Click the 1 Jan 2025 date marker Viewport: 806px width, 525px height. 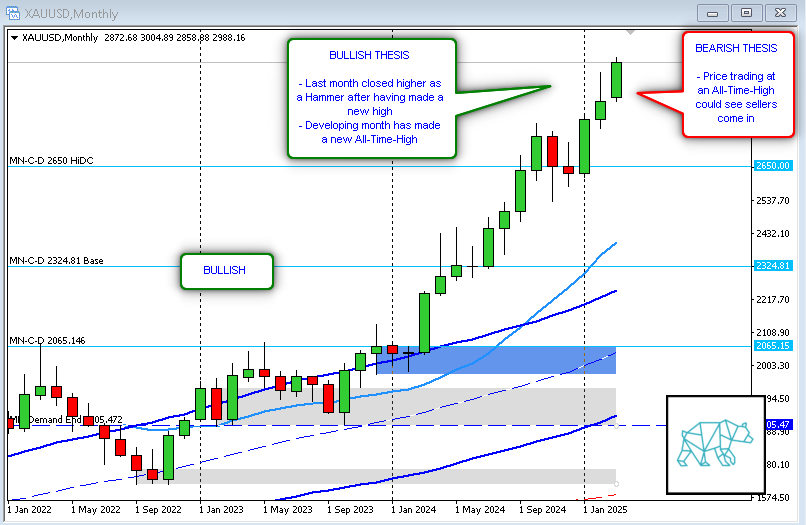pyautogui.click(x=610, y=508)
